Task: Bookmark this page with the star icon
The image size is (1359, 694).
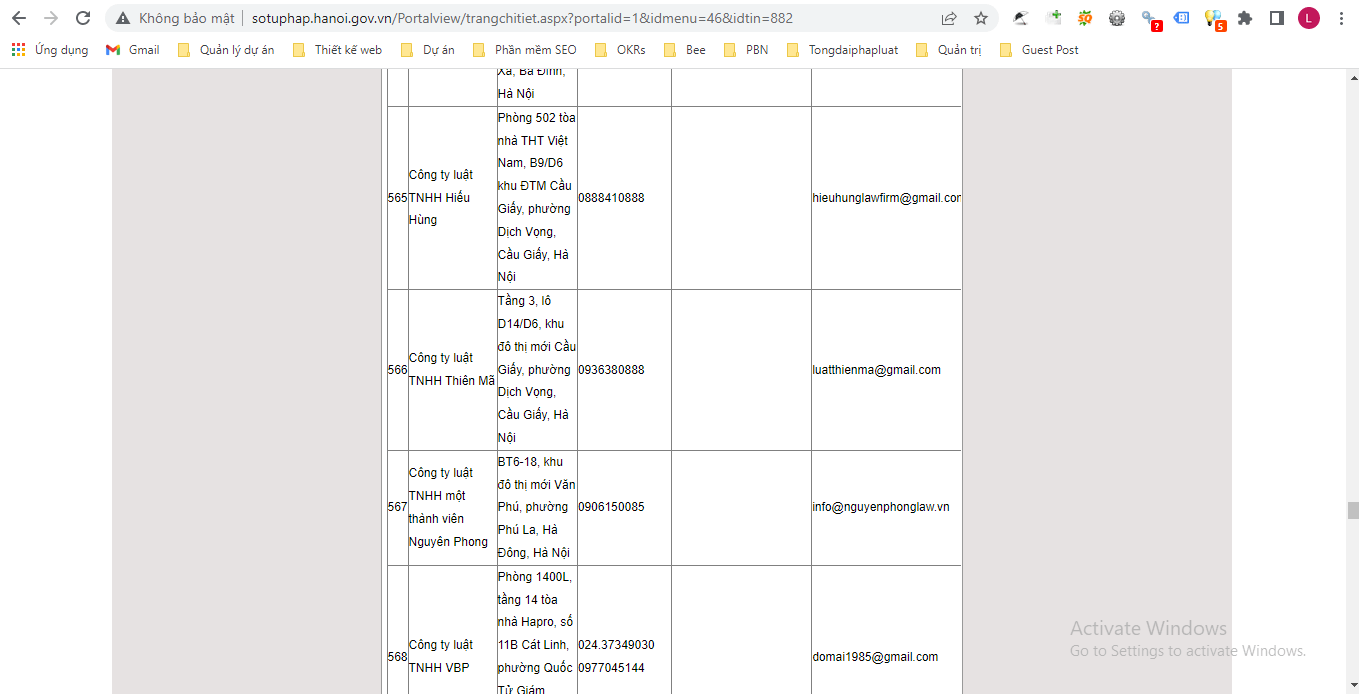Action: tap(980, 18)
